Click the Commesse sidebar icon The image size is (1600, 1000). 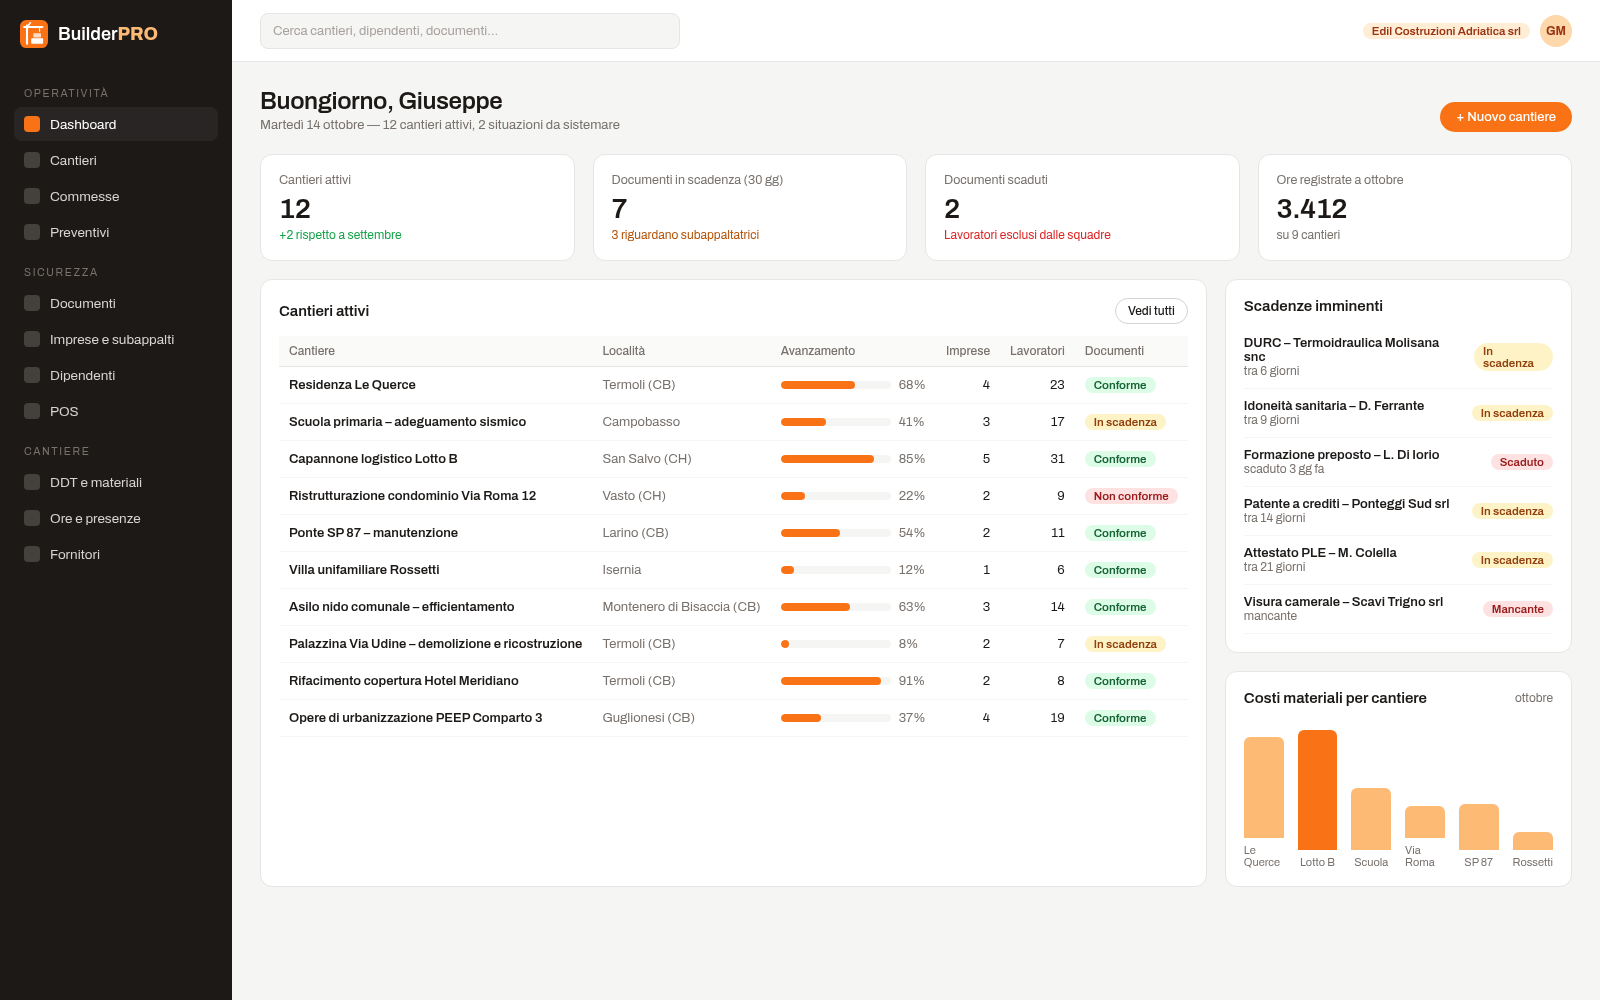click(x=32, y=196)
